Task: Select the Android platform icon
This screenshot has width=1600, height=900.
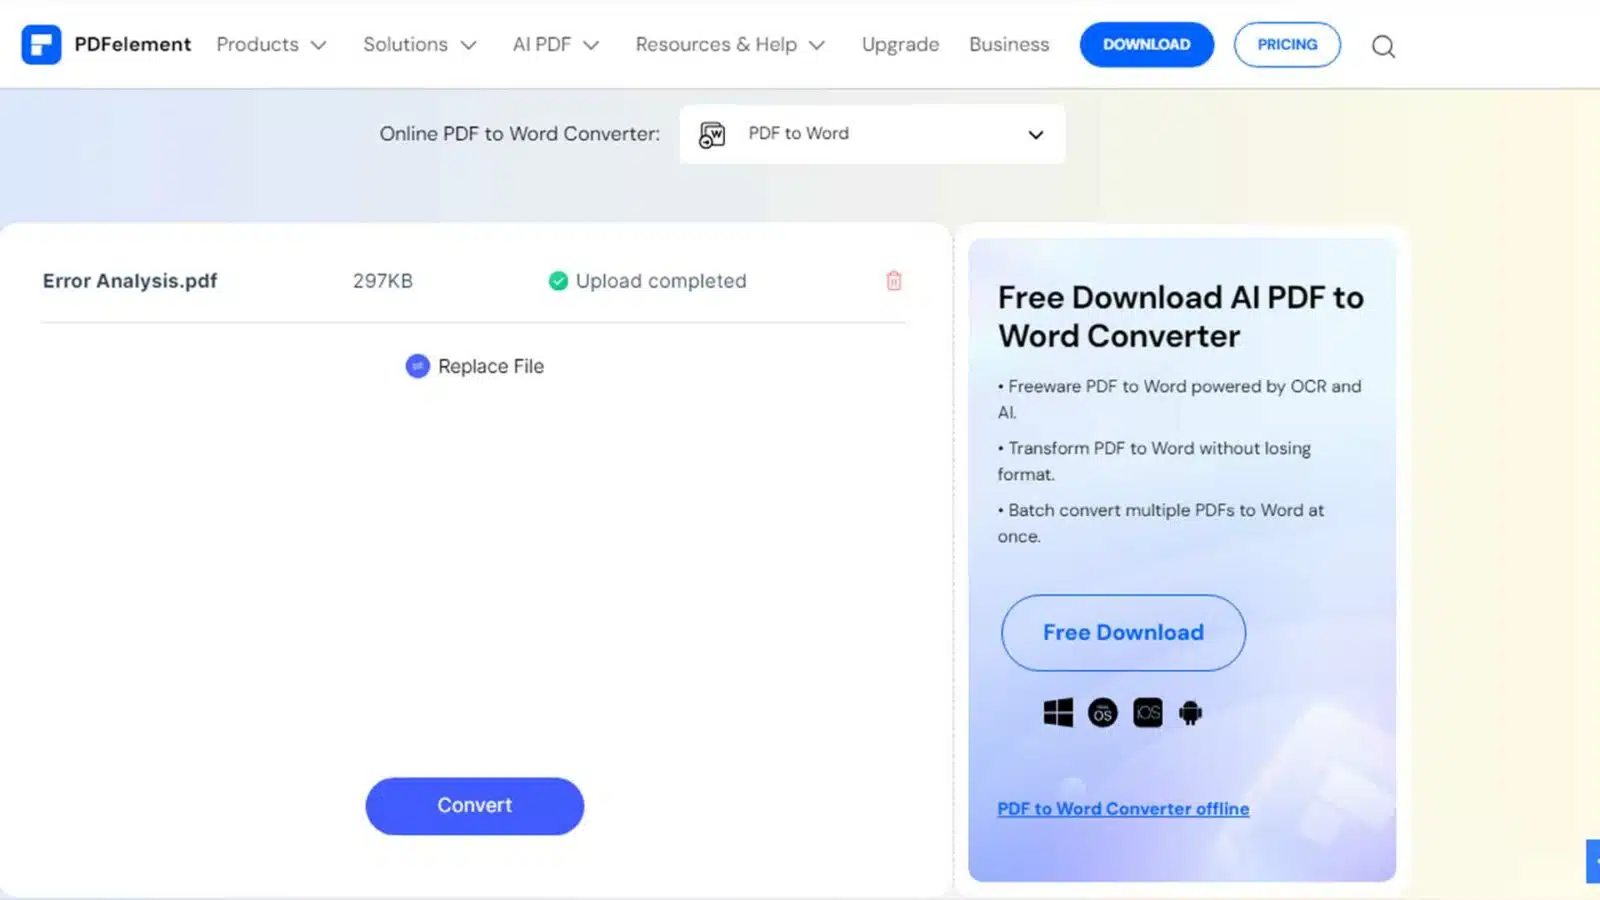Action: pyautogui.click(x=1190, y=712)
